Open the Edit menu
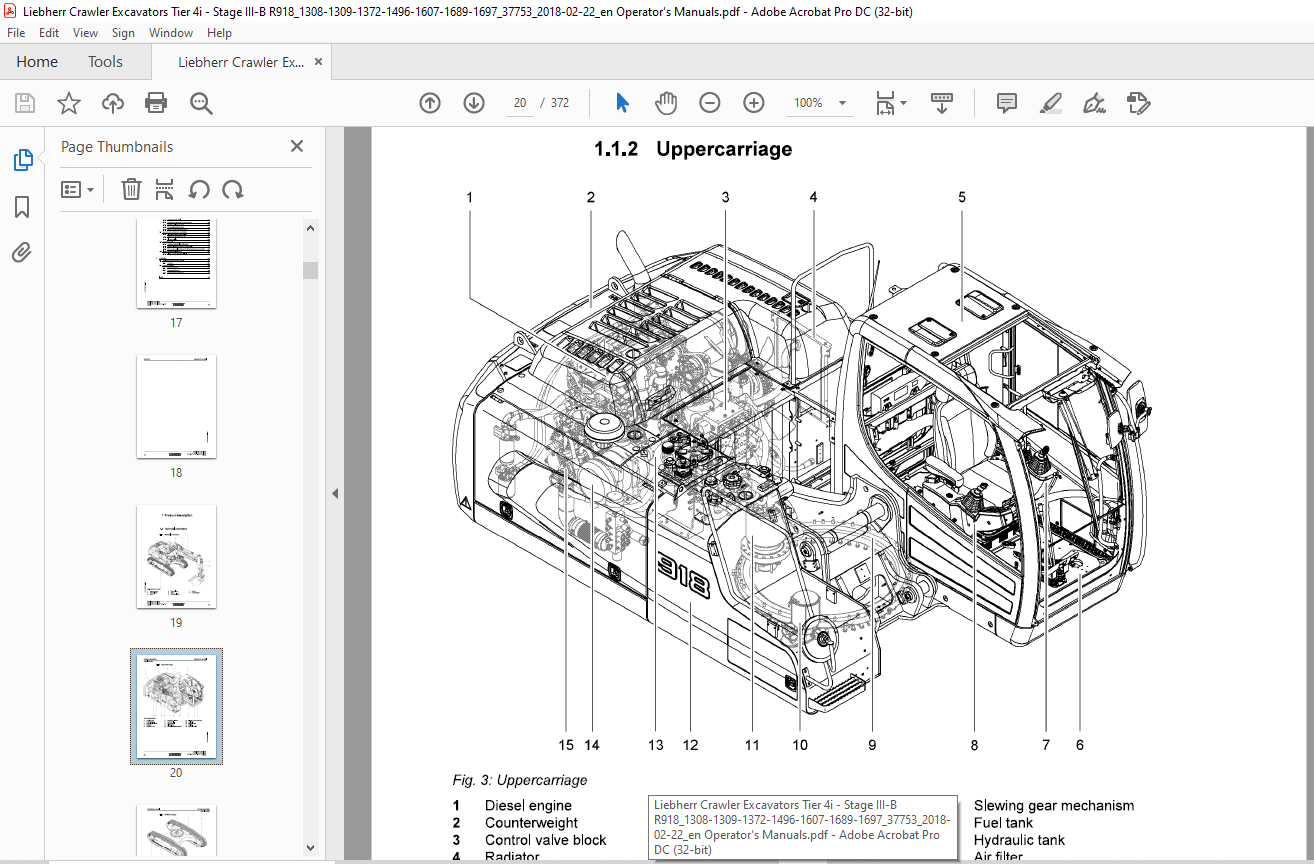This screenshot has width=1314, height=864. pyautogui.click(x=49, y=33)
